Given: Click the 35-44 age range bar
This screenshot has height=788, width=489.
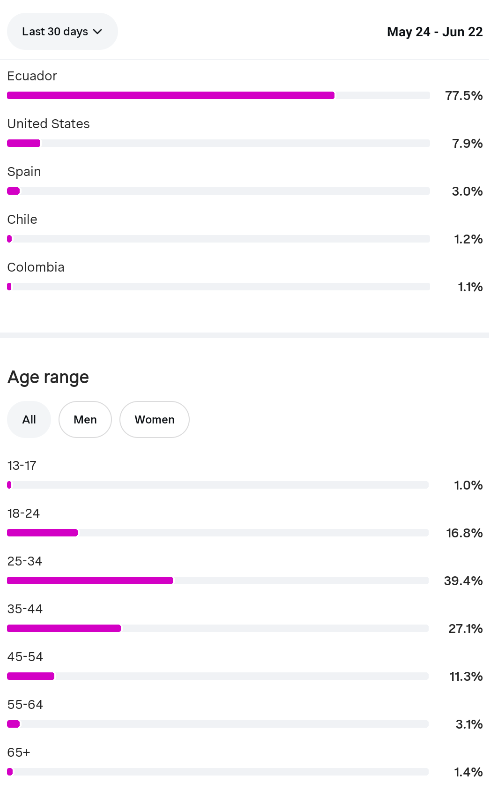Looking at the screenshot, I should pyautogui.click(x=218, y=628).
